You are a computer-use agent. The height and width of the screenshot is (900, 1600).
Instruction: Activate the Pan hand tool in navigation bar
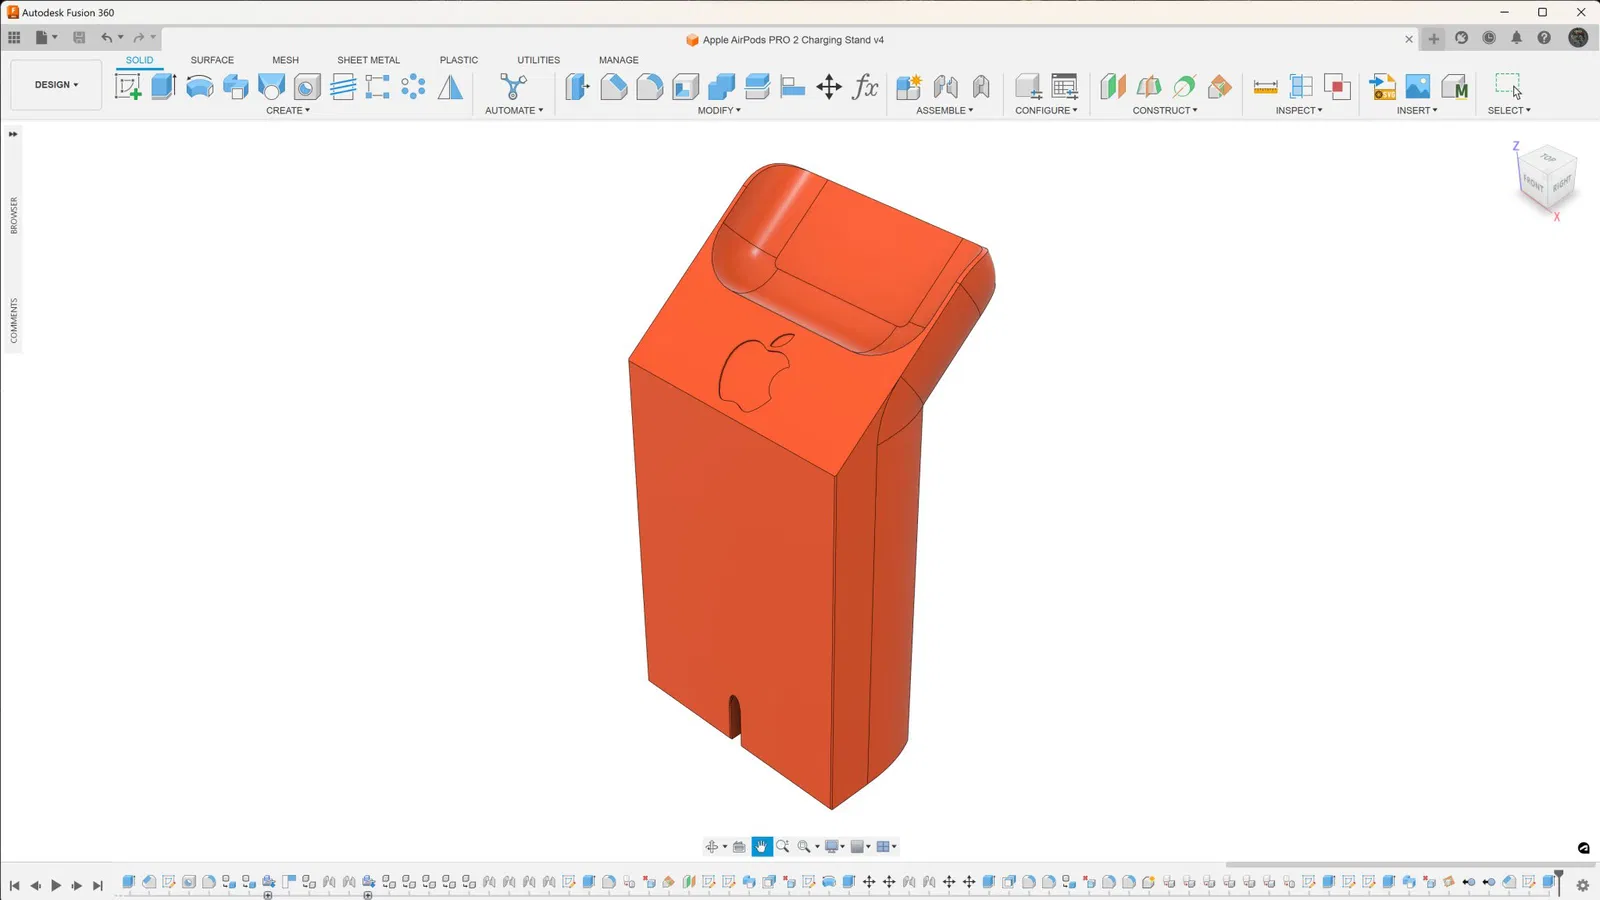pyautogui.click(x=762, y=847)
